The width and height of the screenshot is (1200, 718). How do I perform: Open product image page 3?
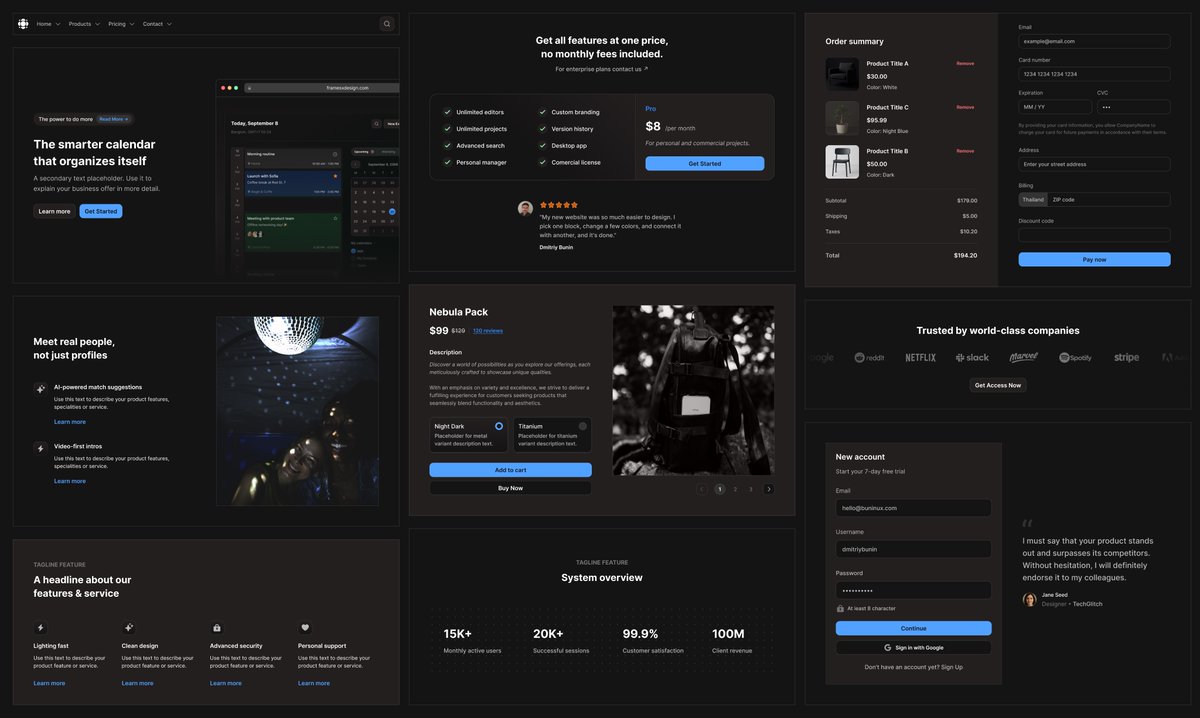pos(751,489)
